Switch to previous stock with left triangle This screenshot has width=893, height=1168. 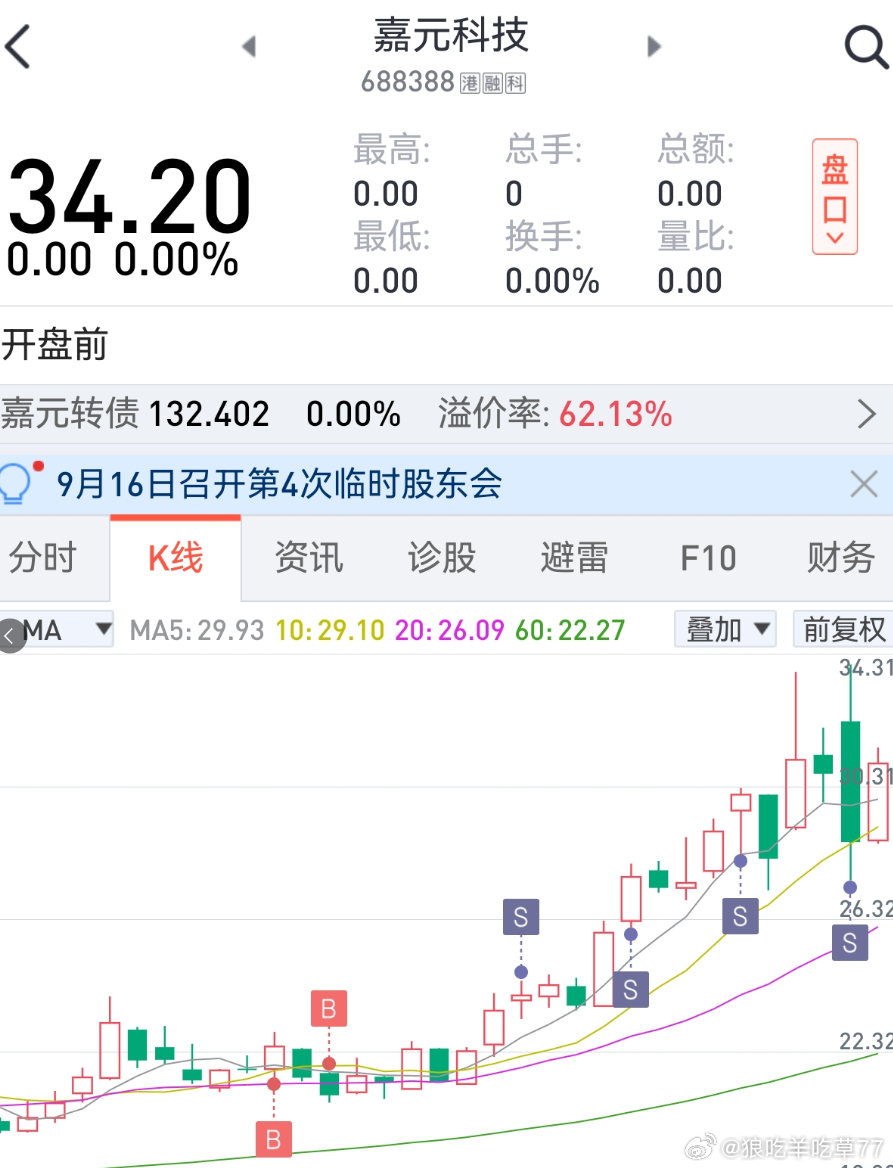coord(250,47)
